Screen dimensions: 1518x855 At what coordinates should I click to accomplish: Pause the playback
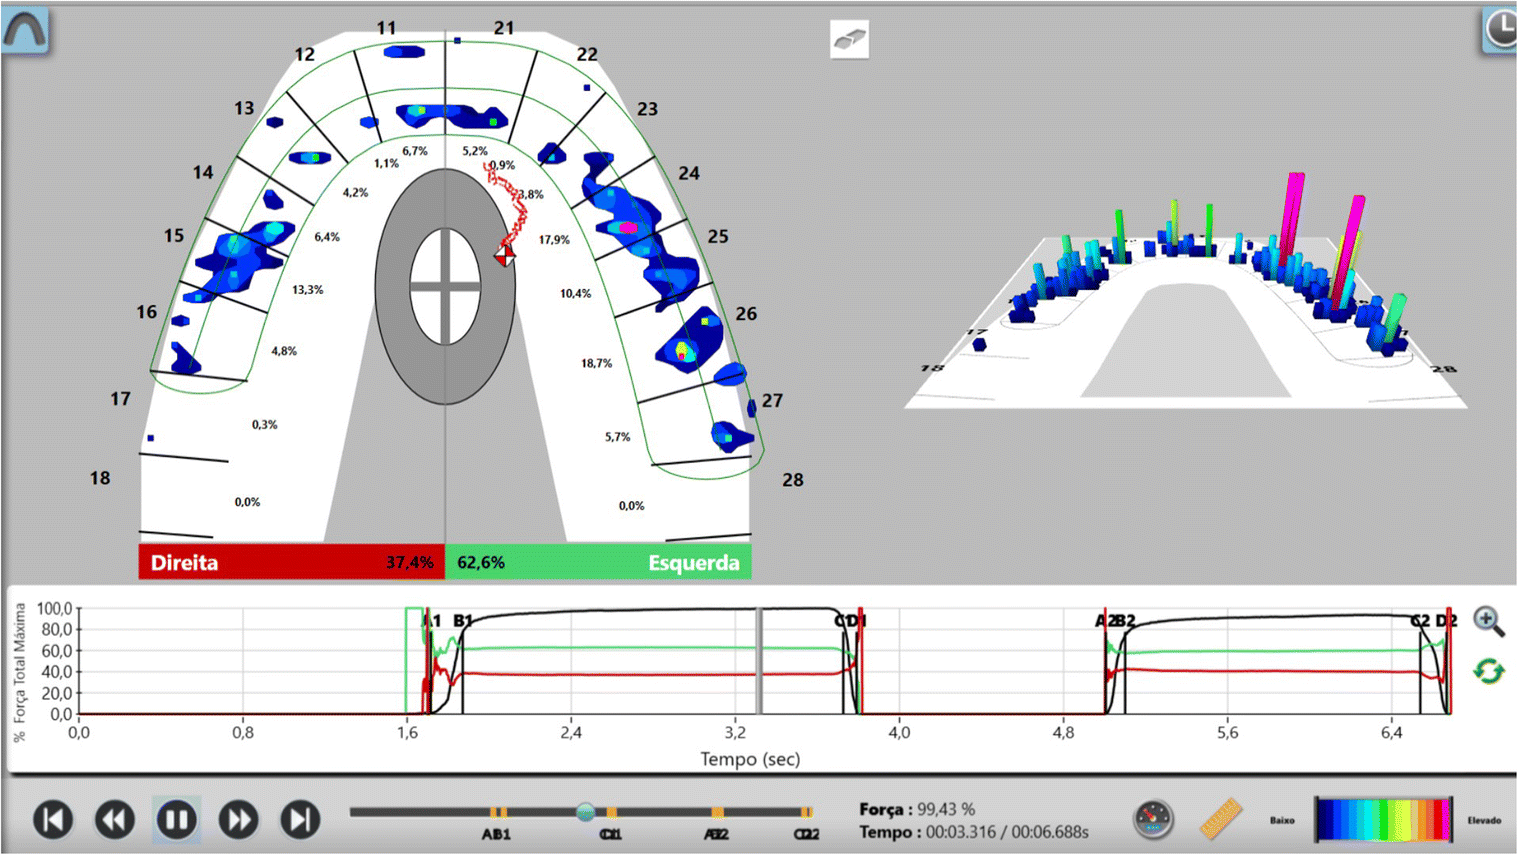177,820
